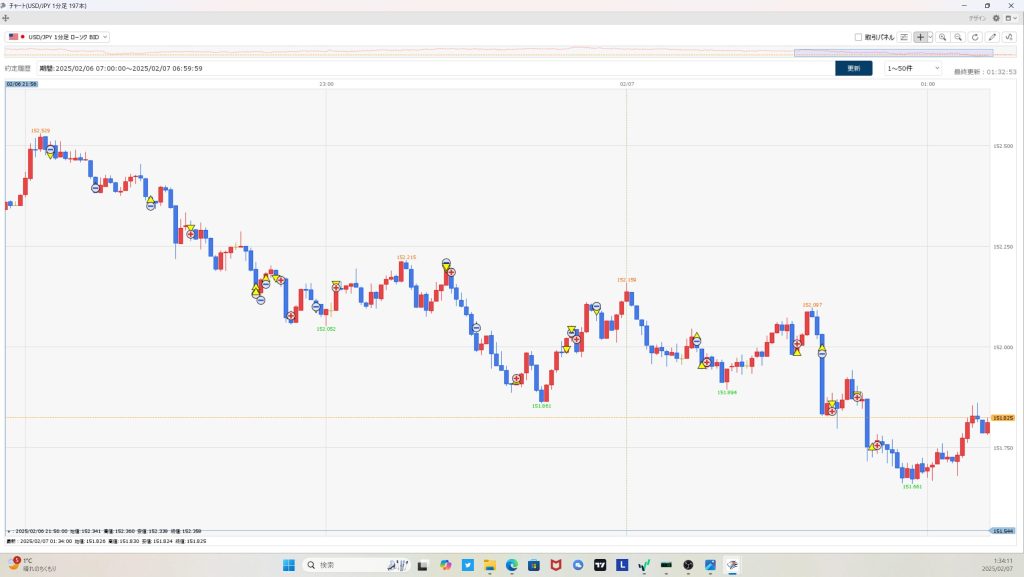
Task: Open the gear settings icon
Action: [996, 18]
